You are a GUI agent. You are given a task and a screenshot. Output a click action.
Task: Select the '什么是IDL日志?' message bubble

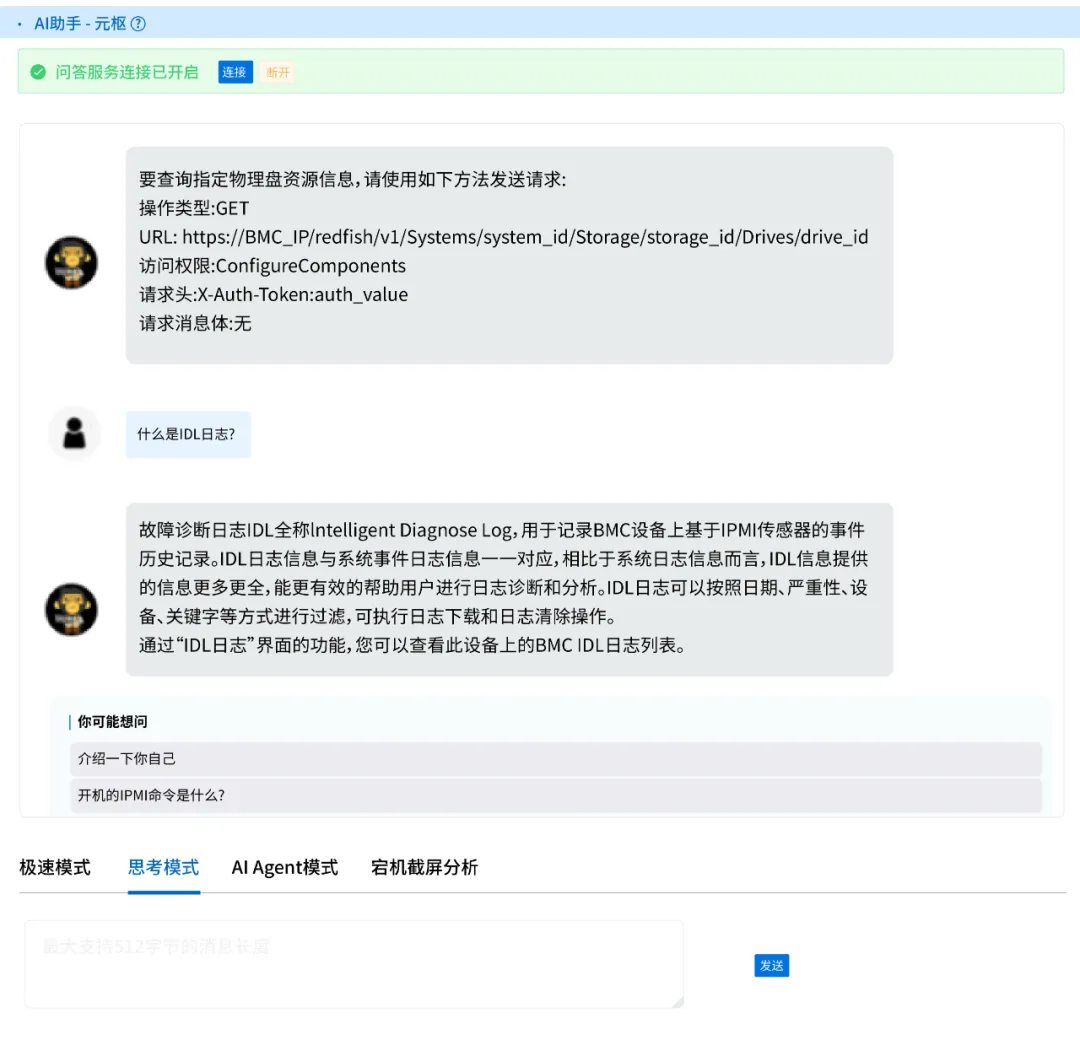click(x=188, y=433)
